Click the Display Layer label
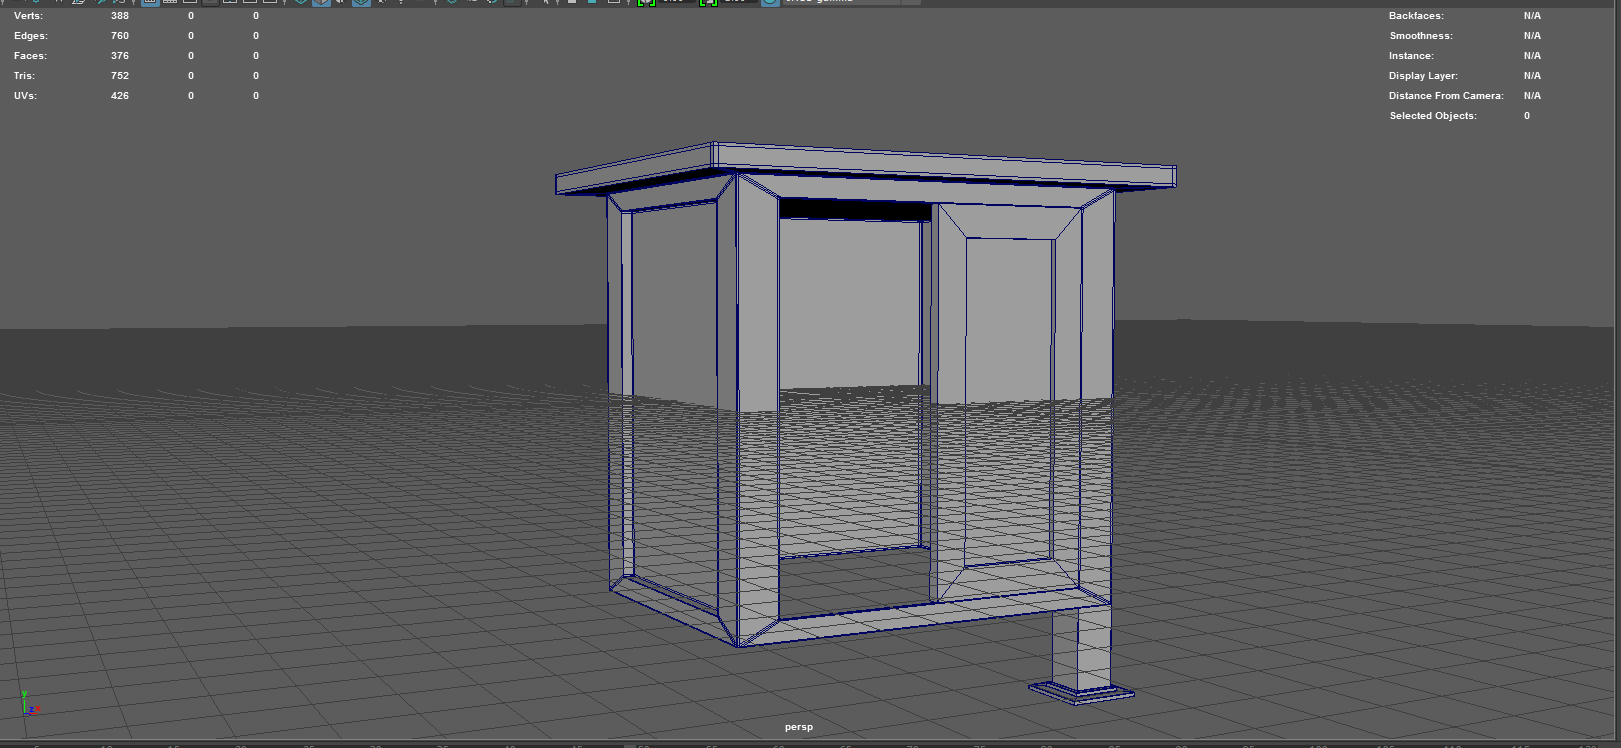 point(1423,76)
